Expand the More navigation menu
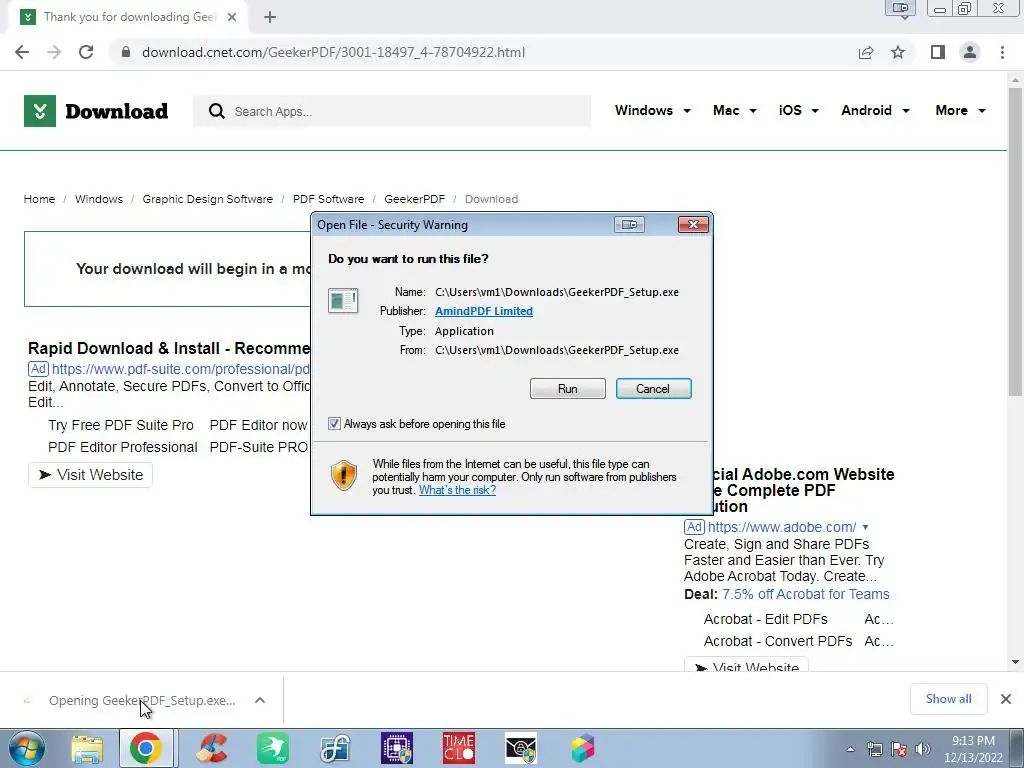The height and width of the screenshot is (768, 1024). tap(960, 110)
